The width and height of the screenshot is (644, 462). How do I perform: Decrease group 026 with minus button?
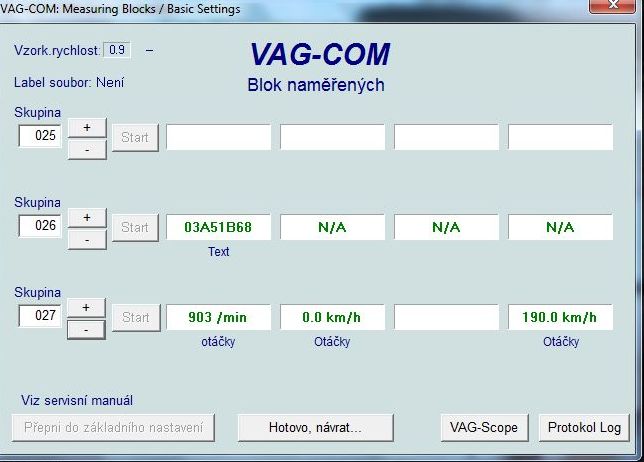[87, 240]
